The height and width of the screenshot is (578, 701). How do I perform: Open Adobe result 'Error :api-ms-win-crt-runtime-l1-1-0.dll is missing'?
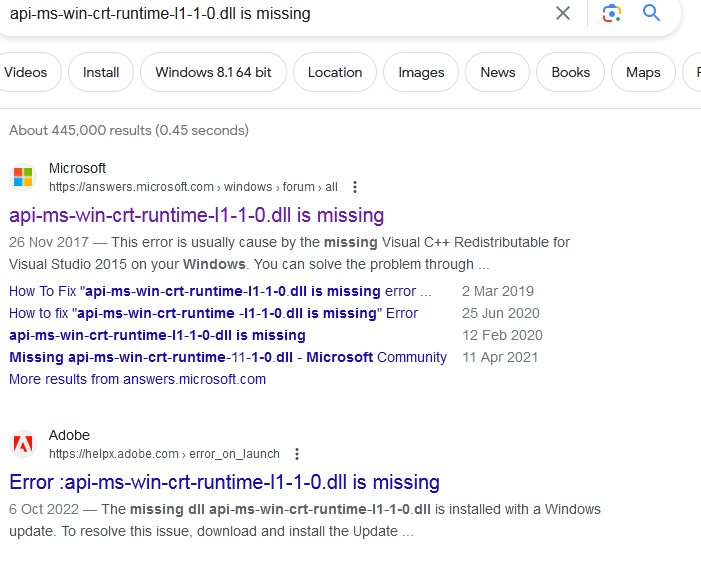[224, 482]
